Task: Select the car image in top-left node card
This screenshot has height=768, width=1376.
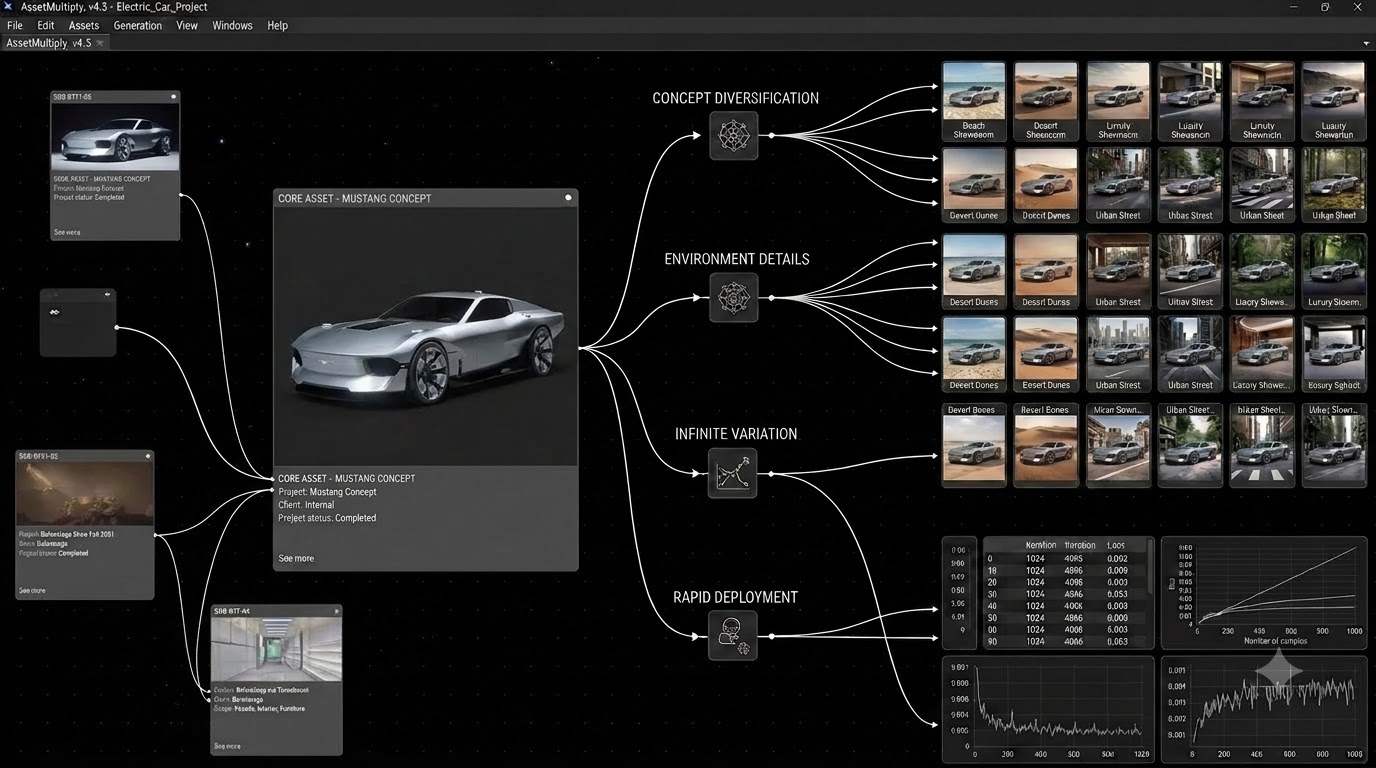Action: (115, 137)
